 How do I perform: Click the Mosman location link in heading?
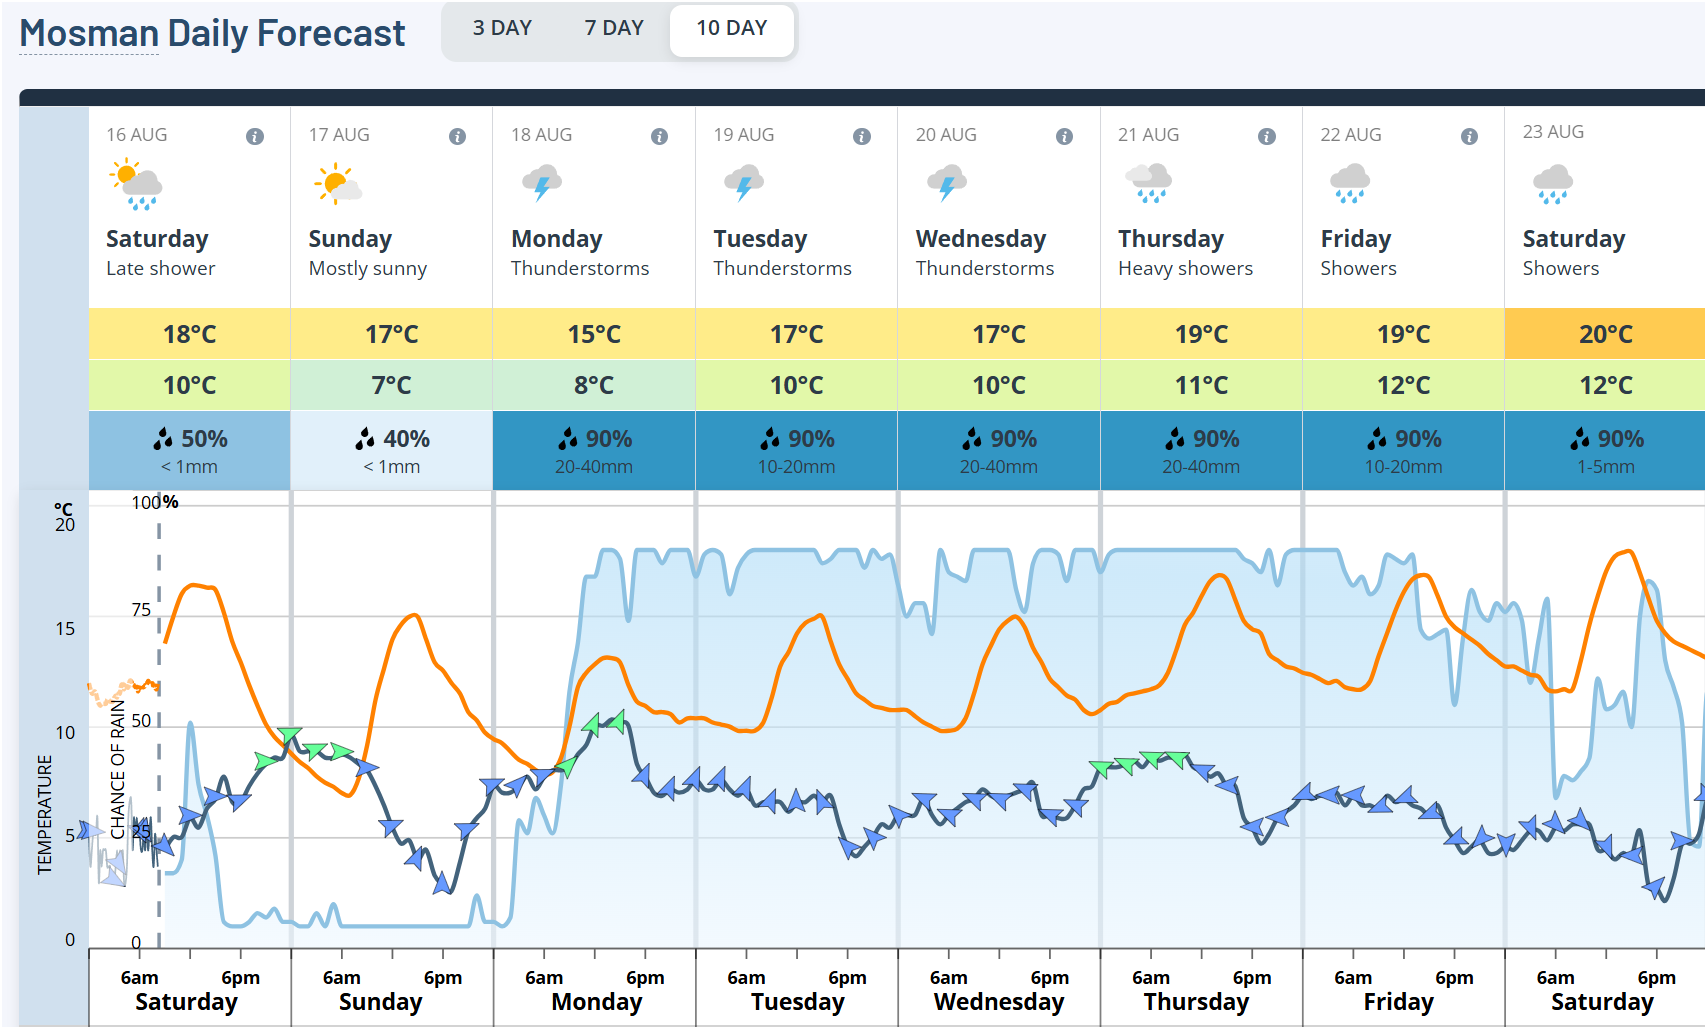pyautogui.click(x=88, y=34)
